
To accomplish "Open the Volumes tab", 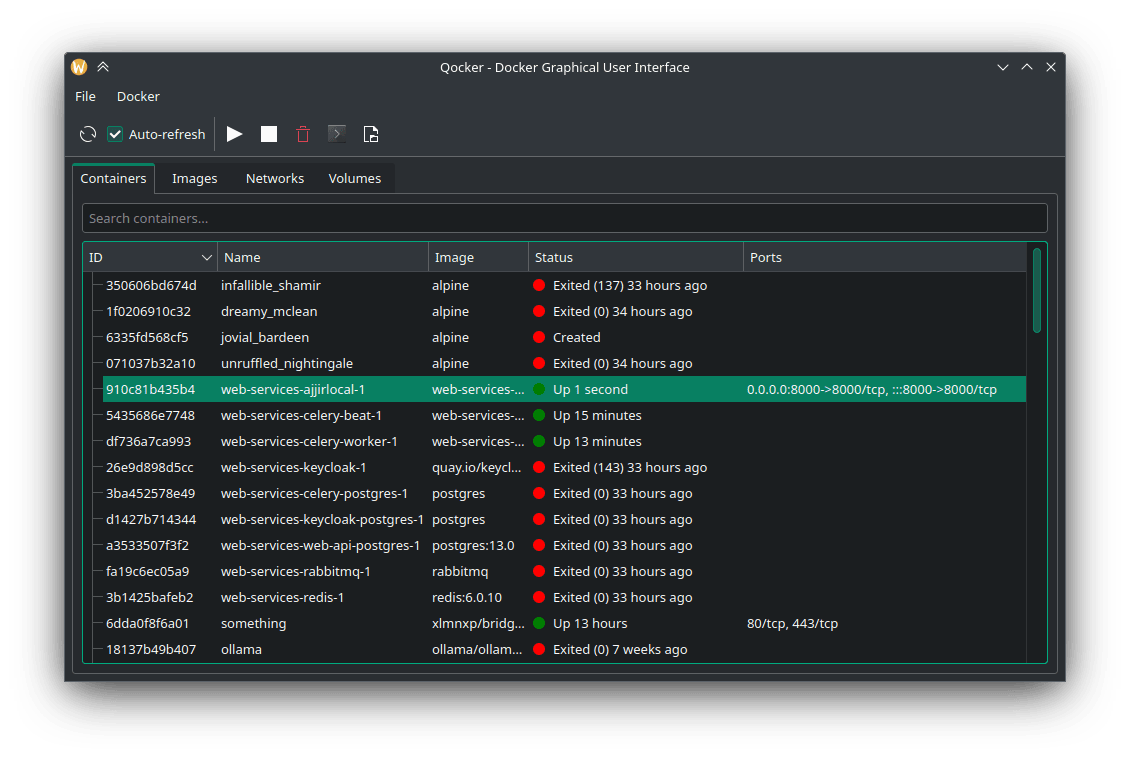I will pyautogui.click(x=354, y=179).
